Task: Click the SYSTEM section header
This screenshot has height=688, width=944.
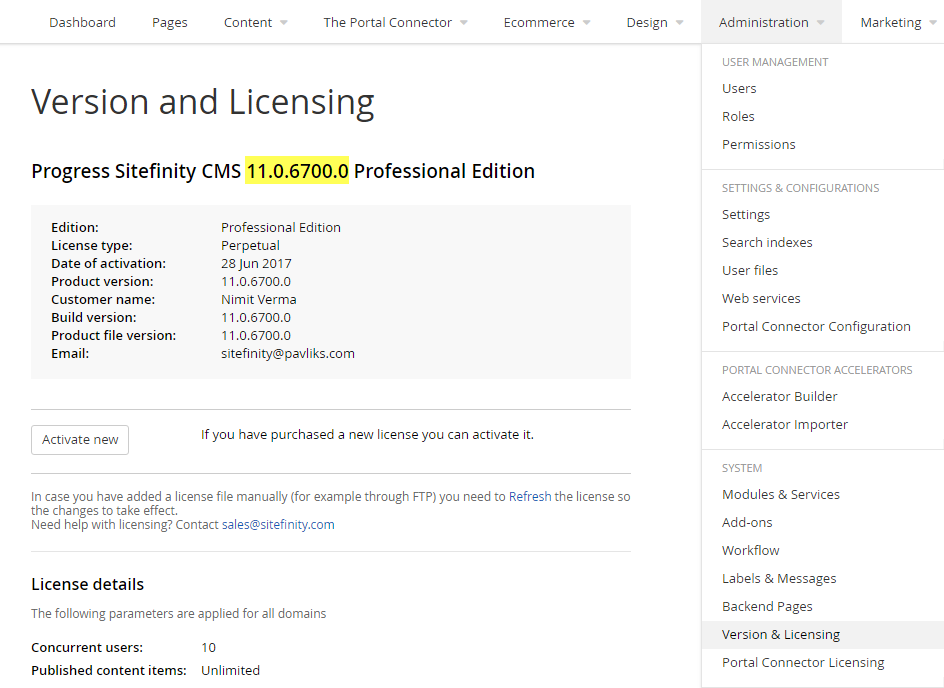Action: tap(742, 468)
